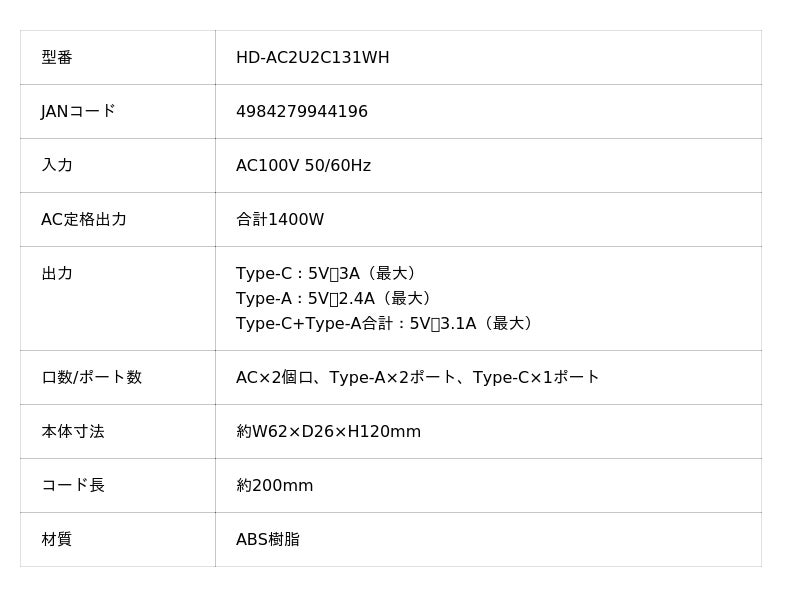This screenshot has width=800, height=597.
Task: Click the AC定格出力 label
Action: click(83, 220)
